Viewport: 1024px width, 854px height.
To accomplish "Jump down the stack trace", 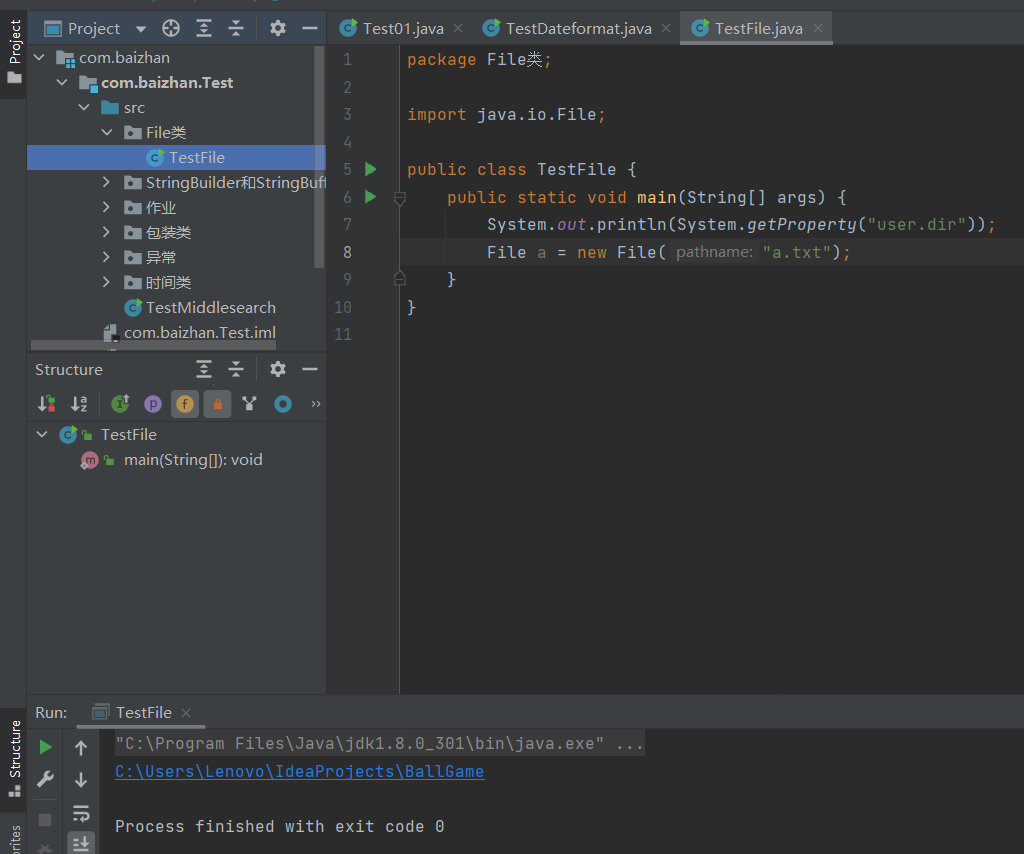I will (81, 780).
